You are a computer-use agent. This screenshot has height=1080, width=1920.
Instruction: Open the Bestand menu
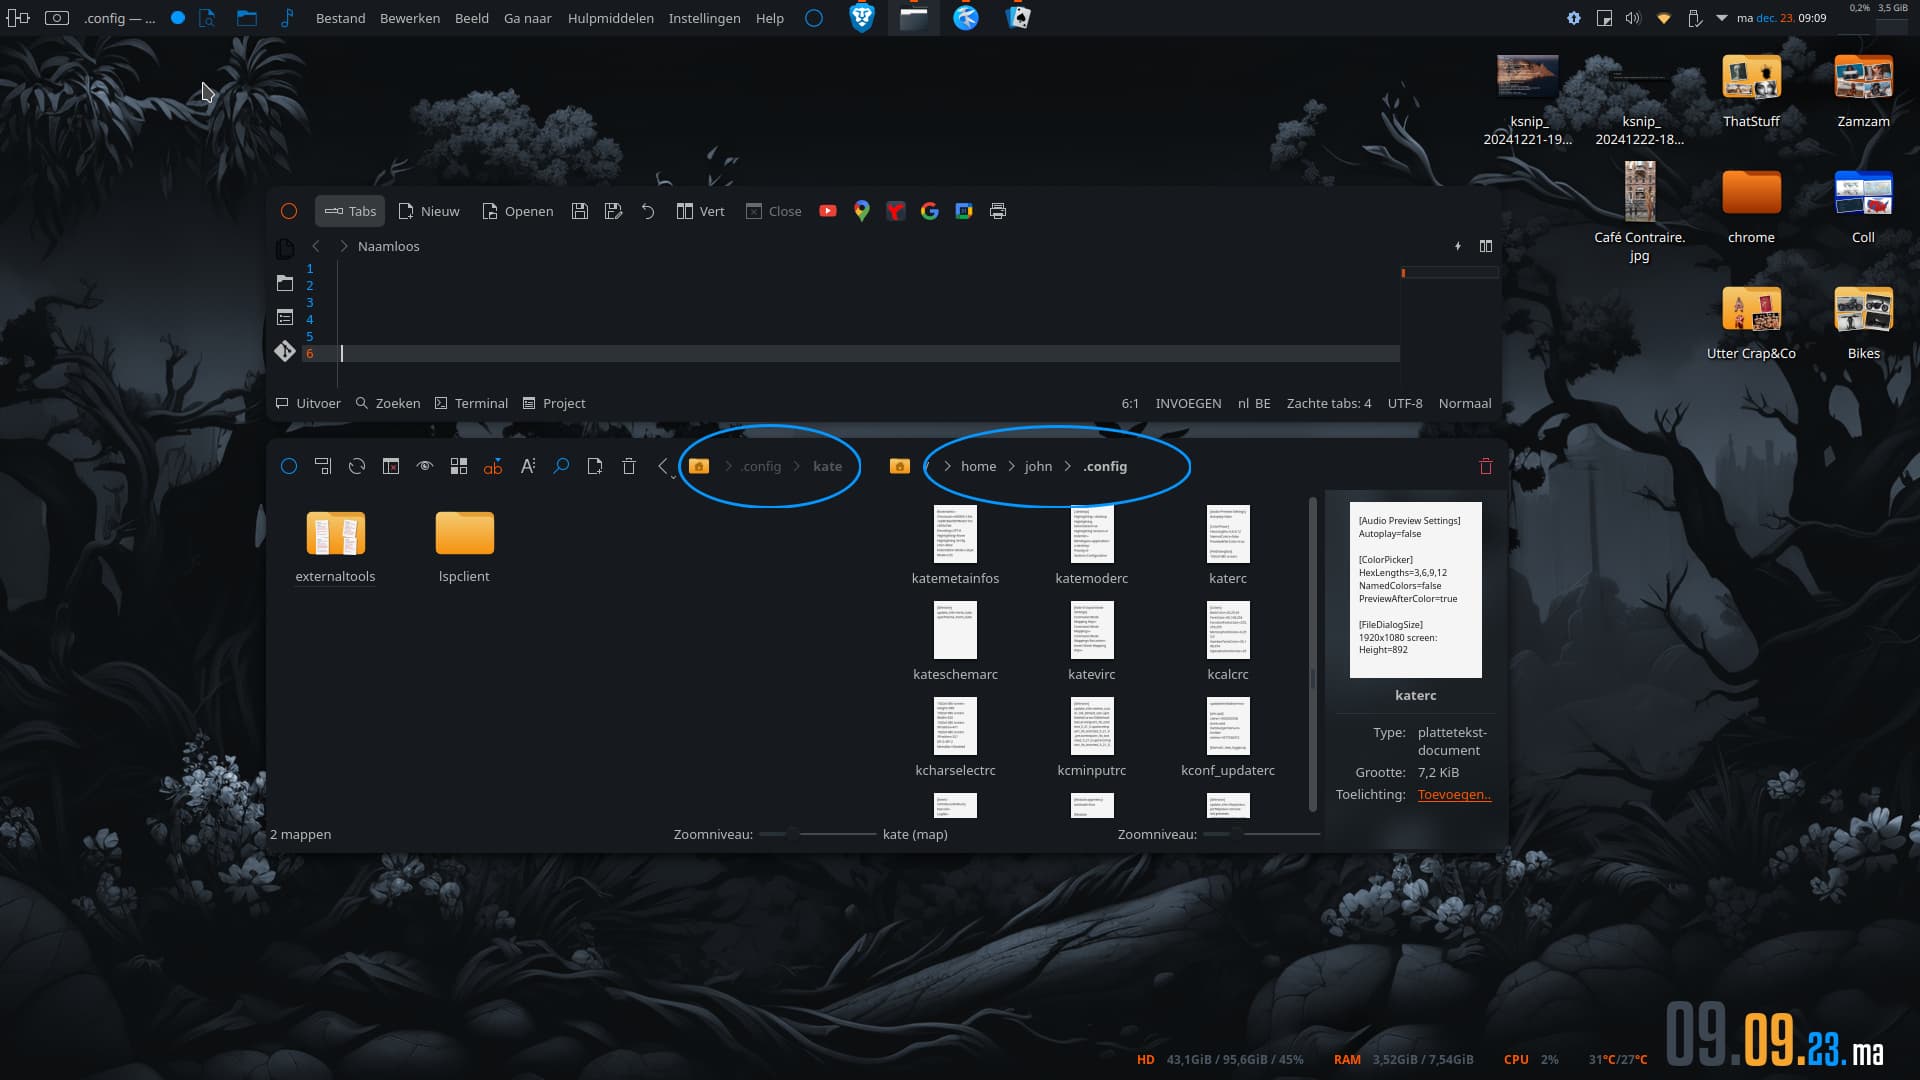coord(340,18)
